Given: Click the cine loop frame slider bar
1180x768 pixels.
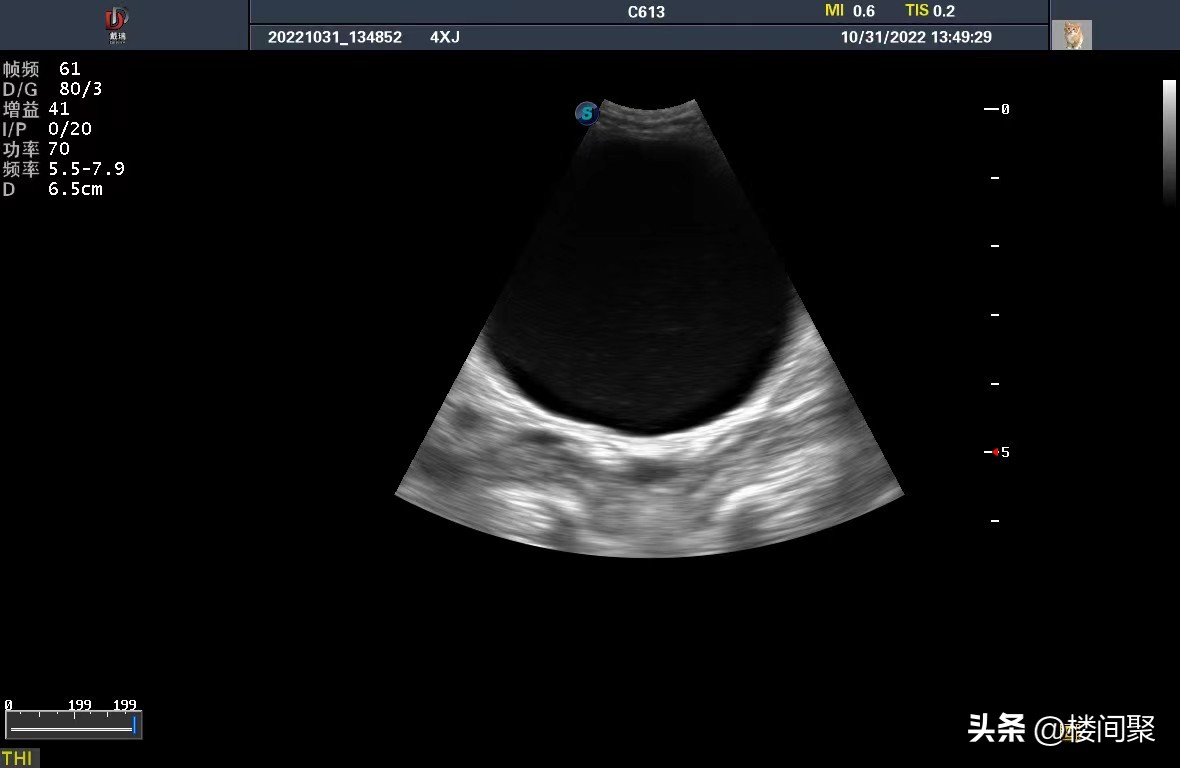Looking at the screenshot, I should click(x=73, y=726).
